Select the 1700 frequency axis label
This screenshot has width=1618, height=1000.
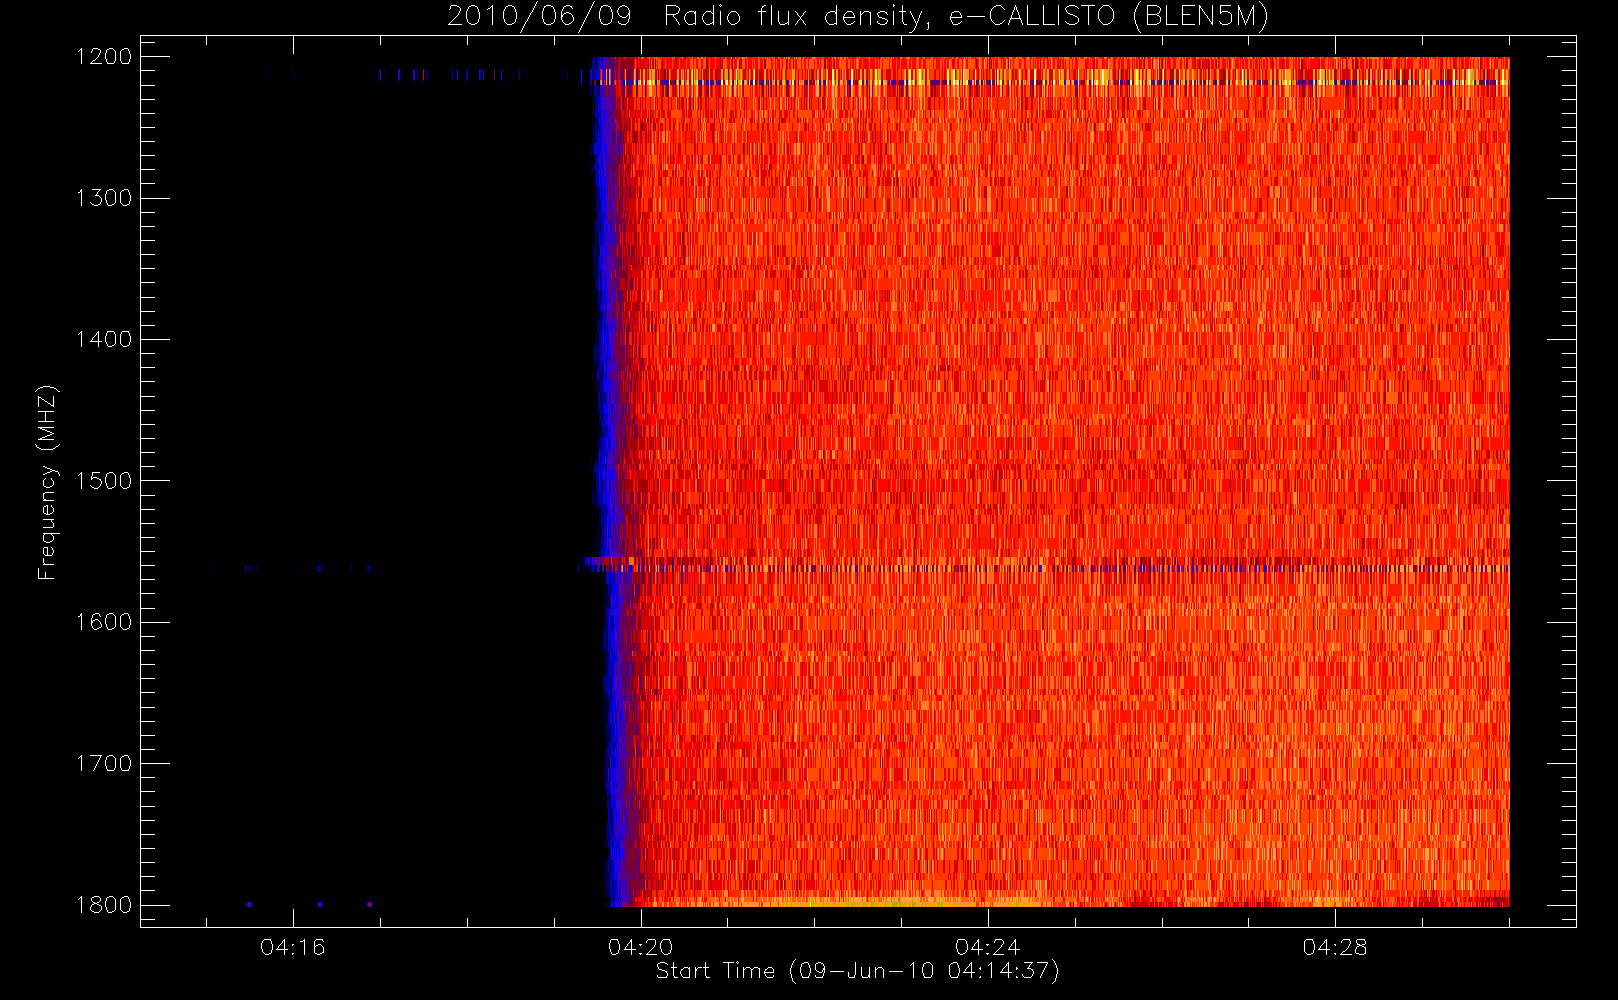(104, 763)
